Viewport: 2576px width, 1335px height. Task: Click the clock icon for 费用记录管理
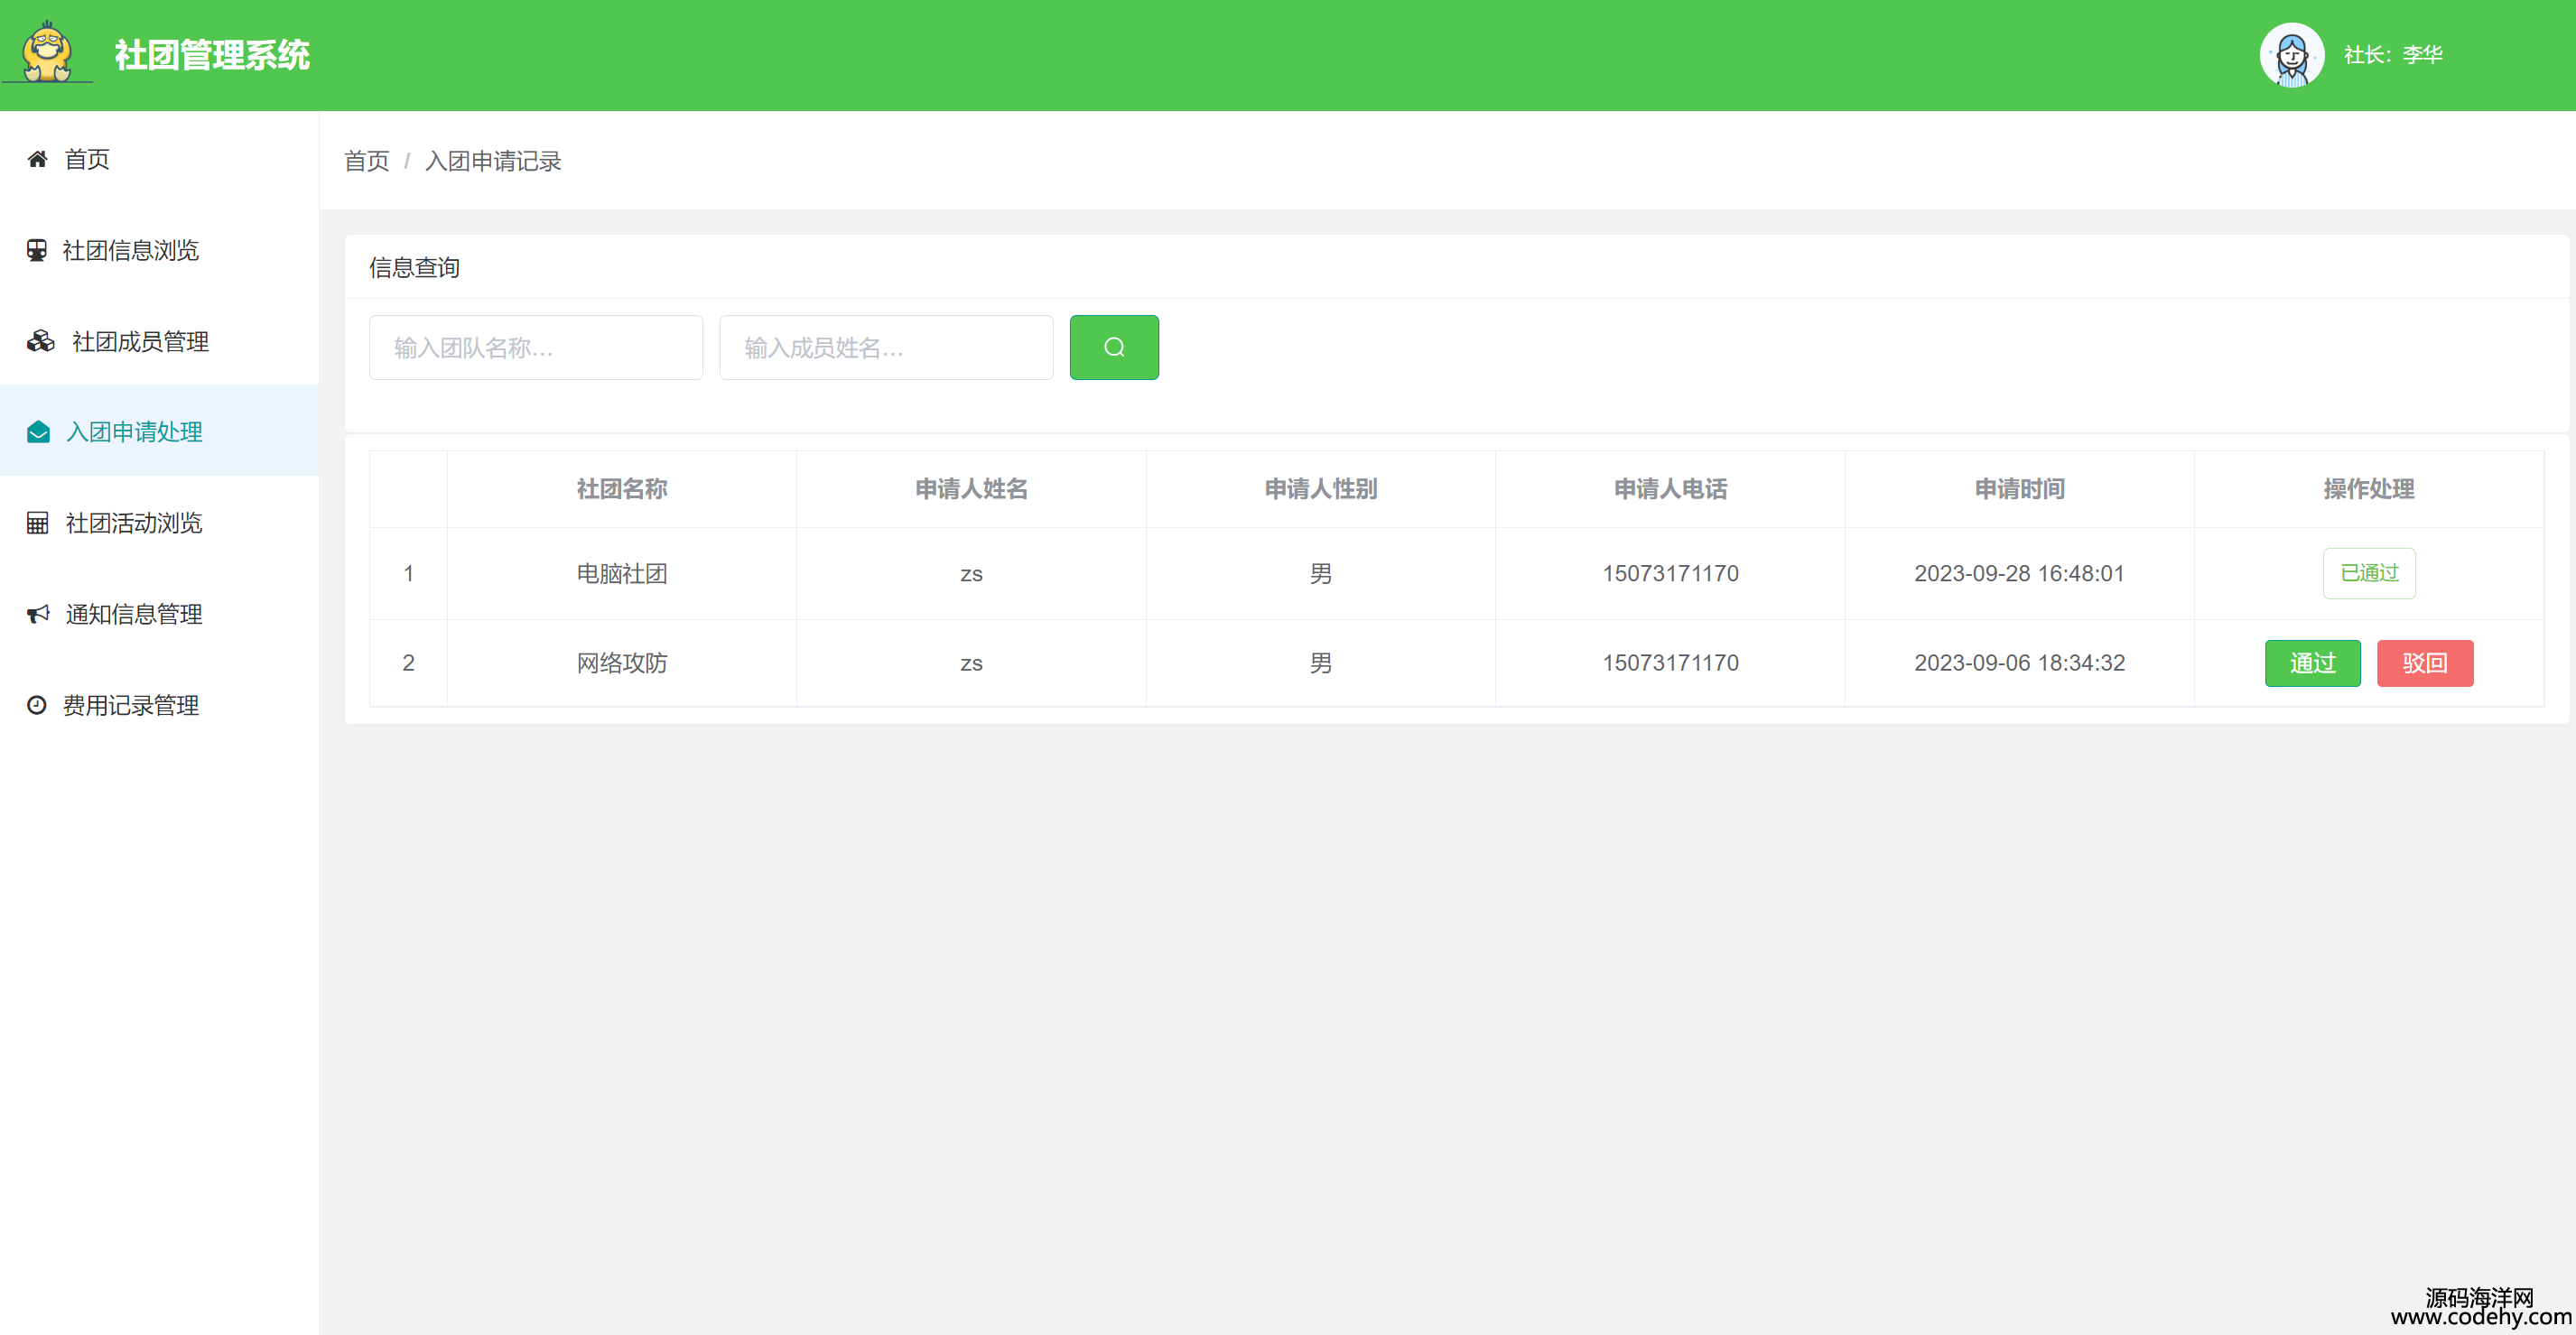coord(37,705)
